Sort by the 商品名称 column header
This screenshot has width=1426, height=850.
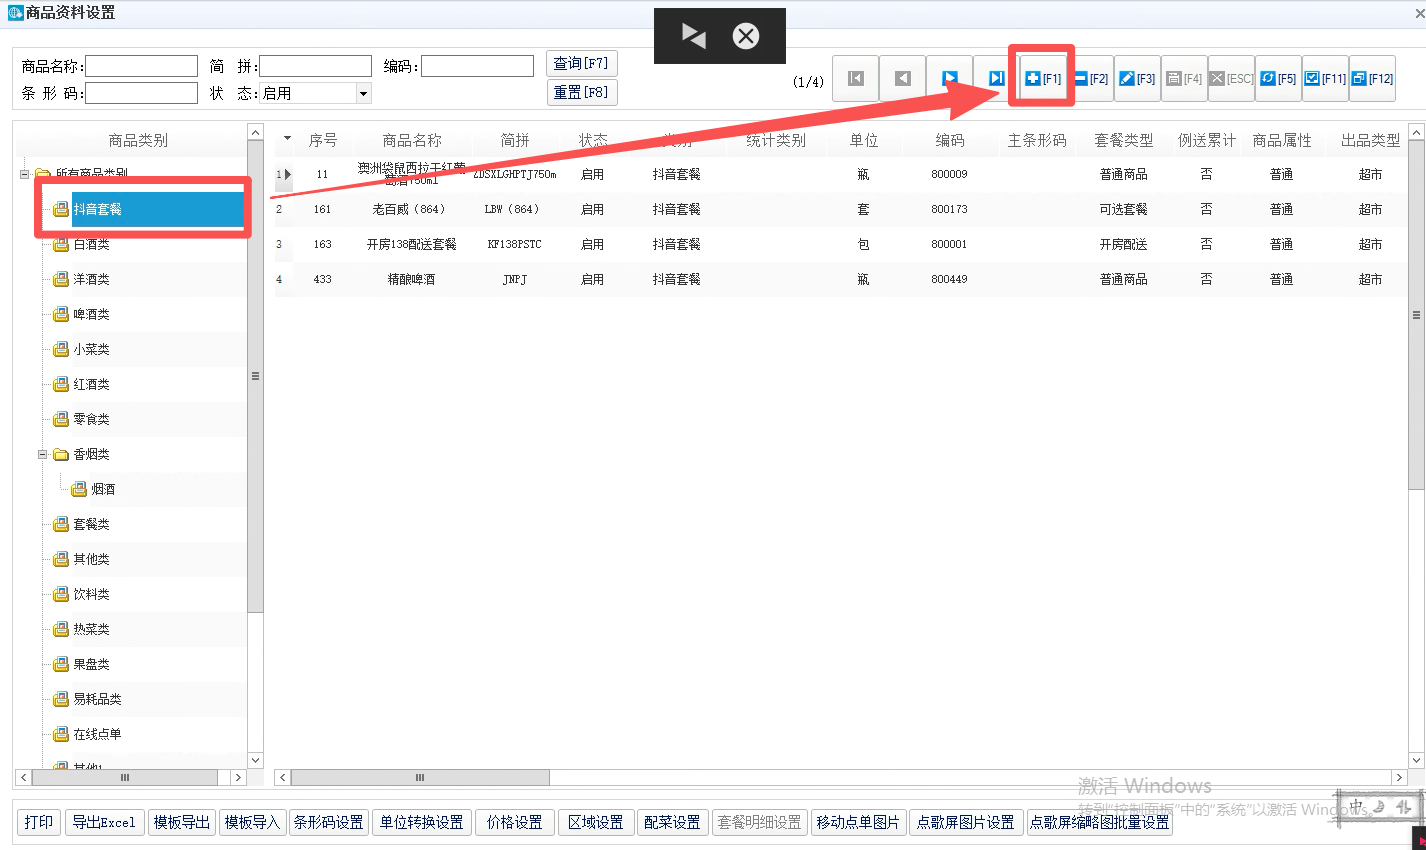tap(411, 140)
